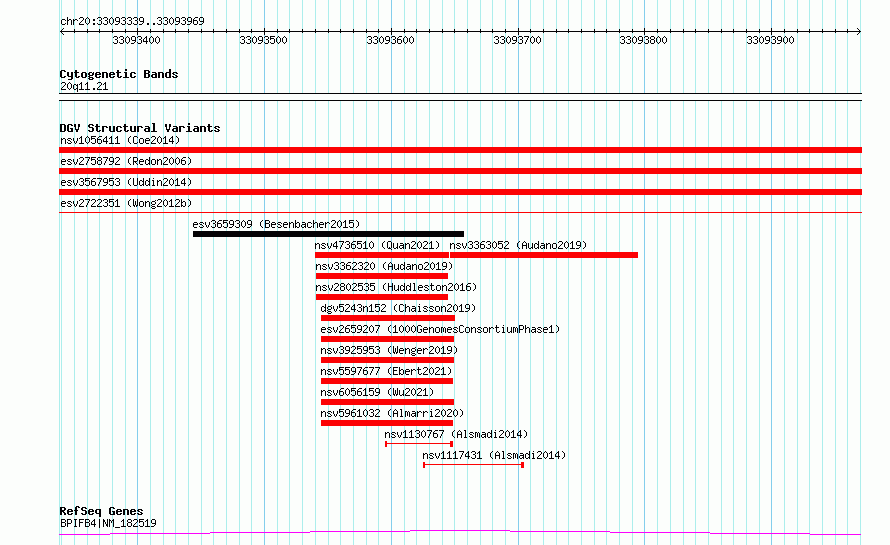The height and width of the screenshot is (545, 890).
Task: Click nsv3925953 (Wenger2019) label
Action: click(x=389, y=350)
